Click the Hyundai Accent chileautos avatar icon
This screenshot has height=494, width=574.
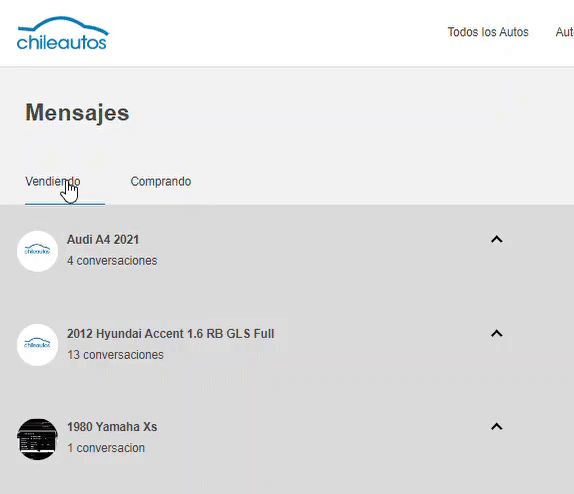(x=37, y=345)
